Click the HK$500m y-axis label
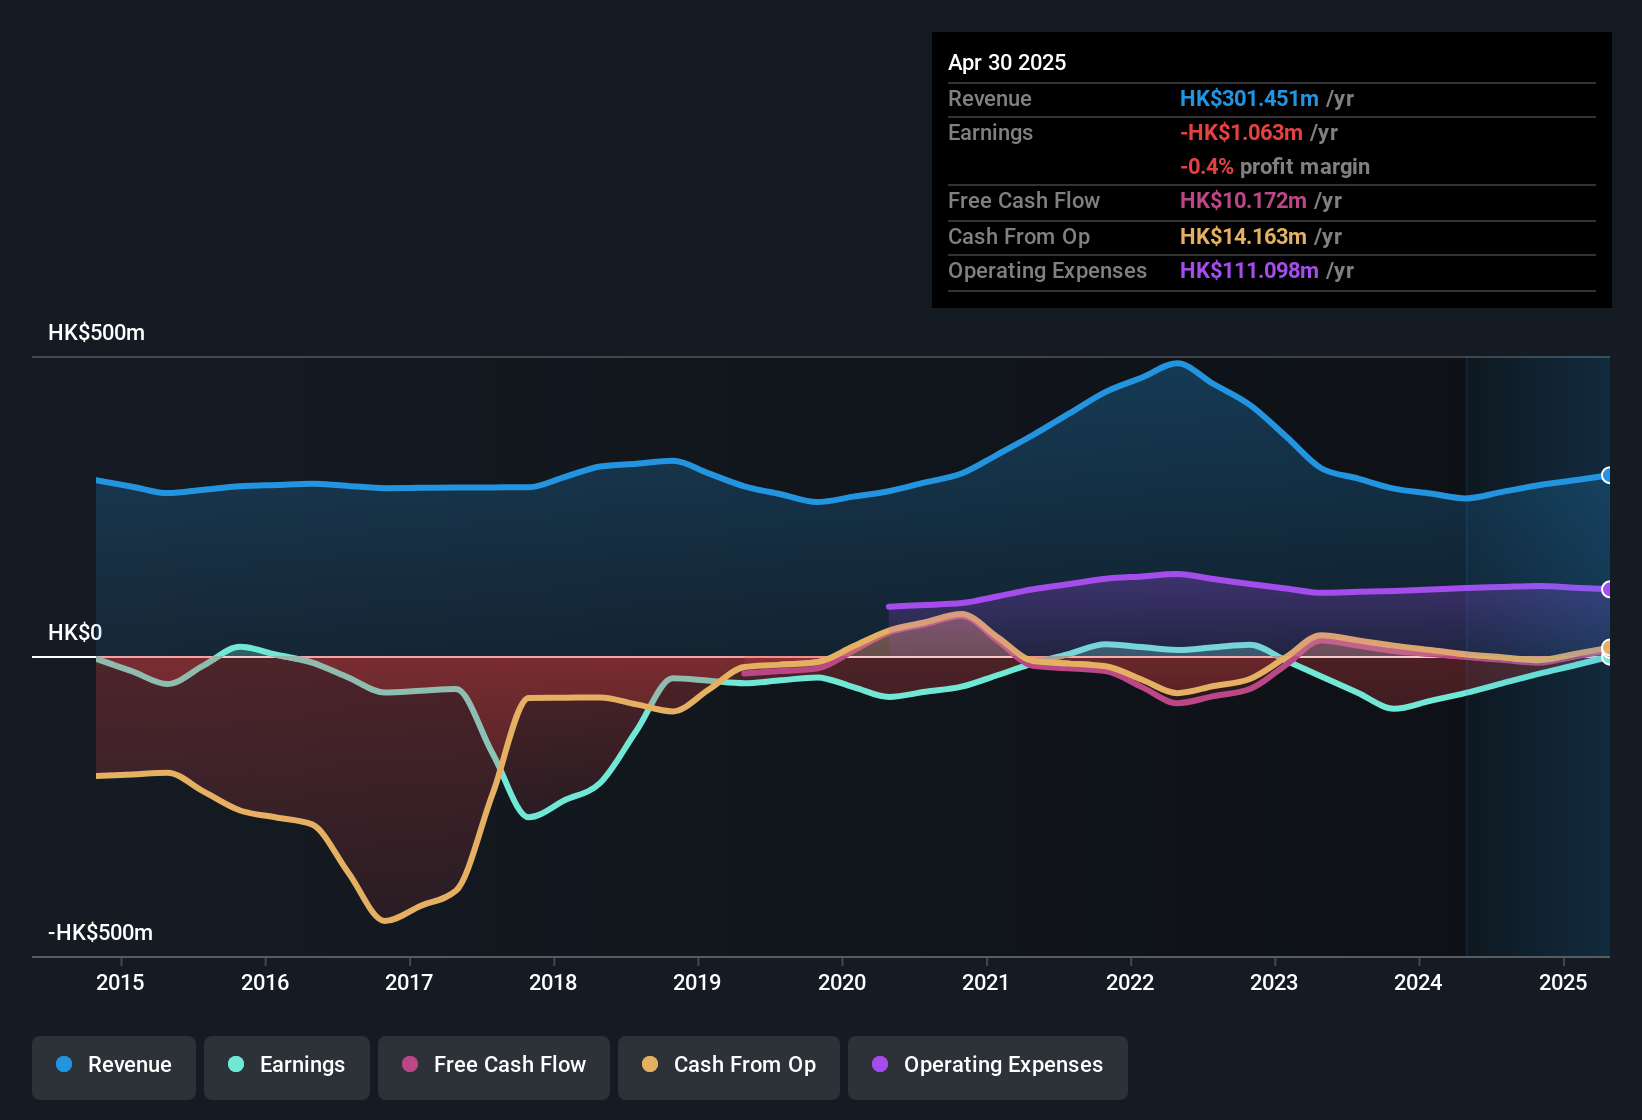The height and width of the screenshot is (1120, 1642). click(96, 333)
